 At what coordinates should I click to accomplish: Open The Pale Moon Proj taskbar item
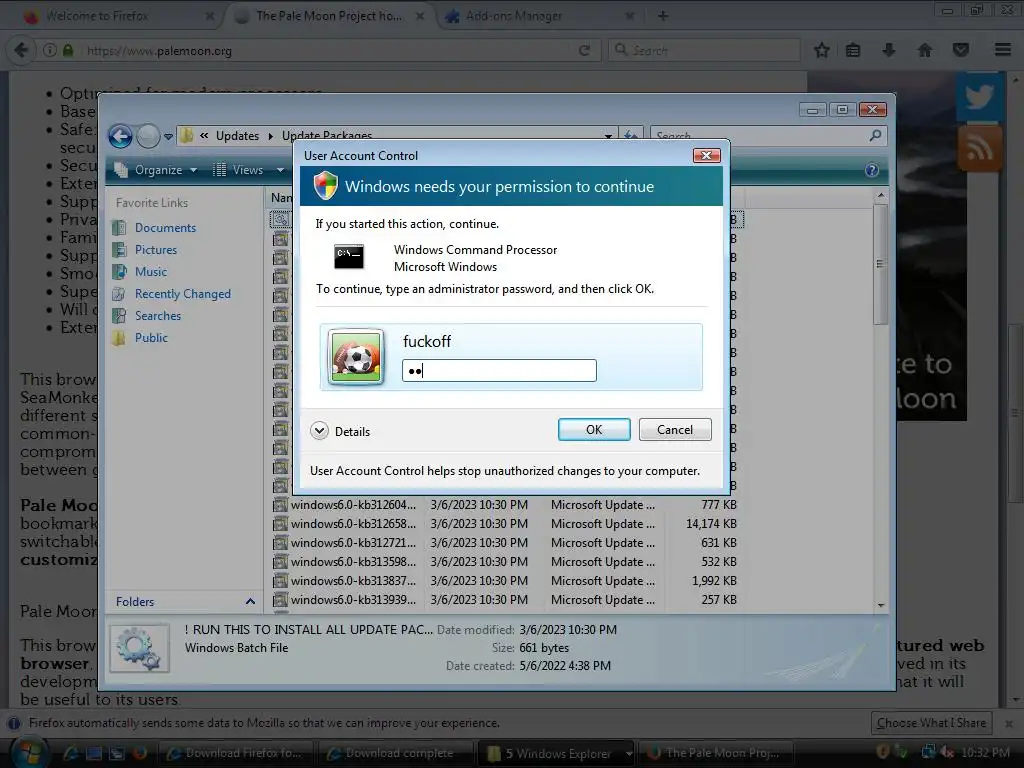(716, 753)
